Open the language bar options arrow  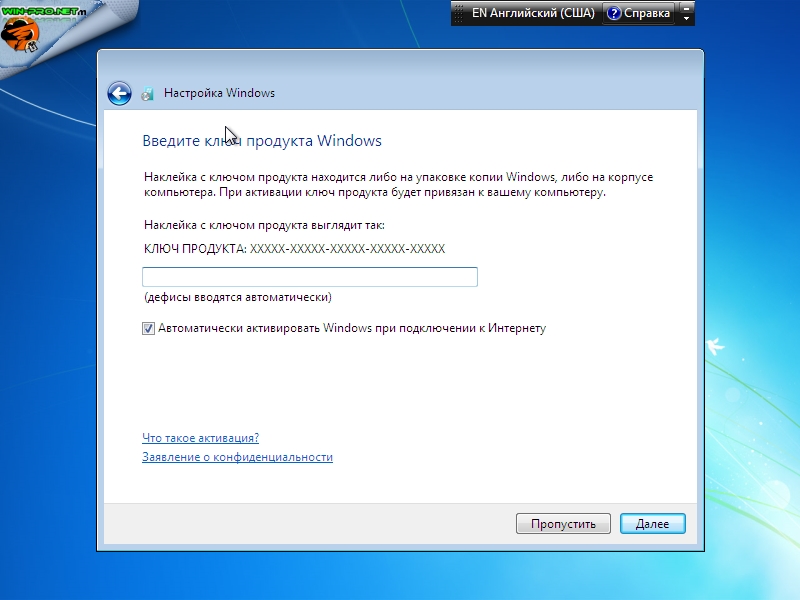coord(686,19)
